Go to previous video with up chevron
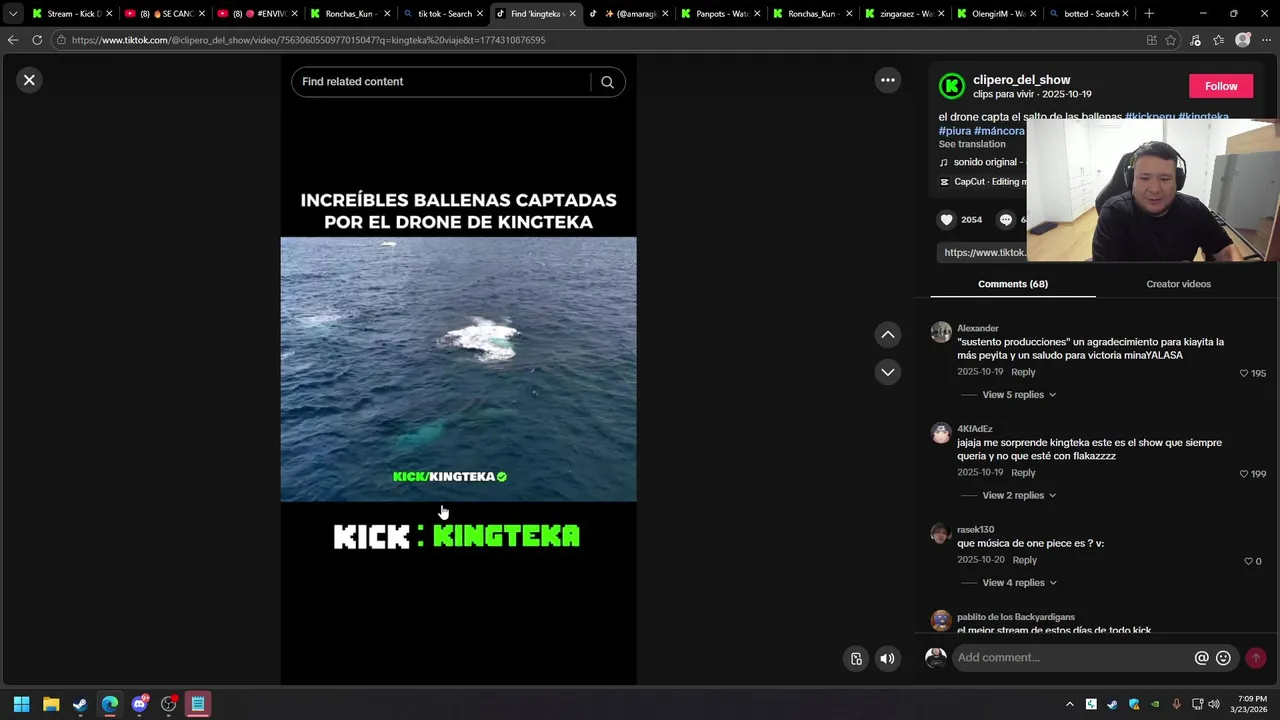This screenshot has height=720, width=1280. (888, 335)
